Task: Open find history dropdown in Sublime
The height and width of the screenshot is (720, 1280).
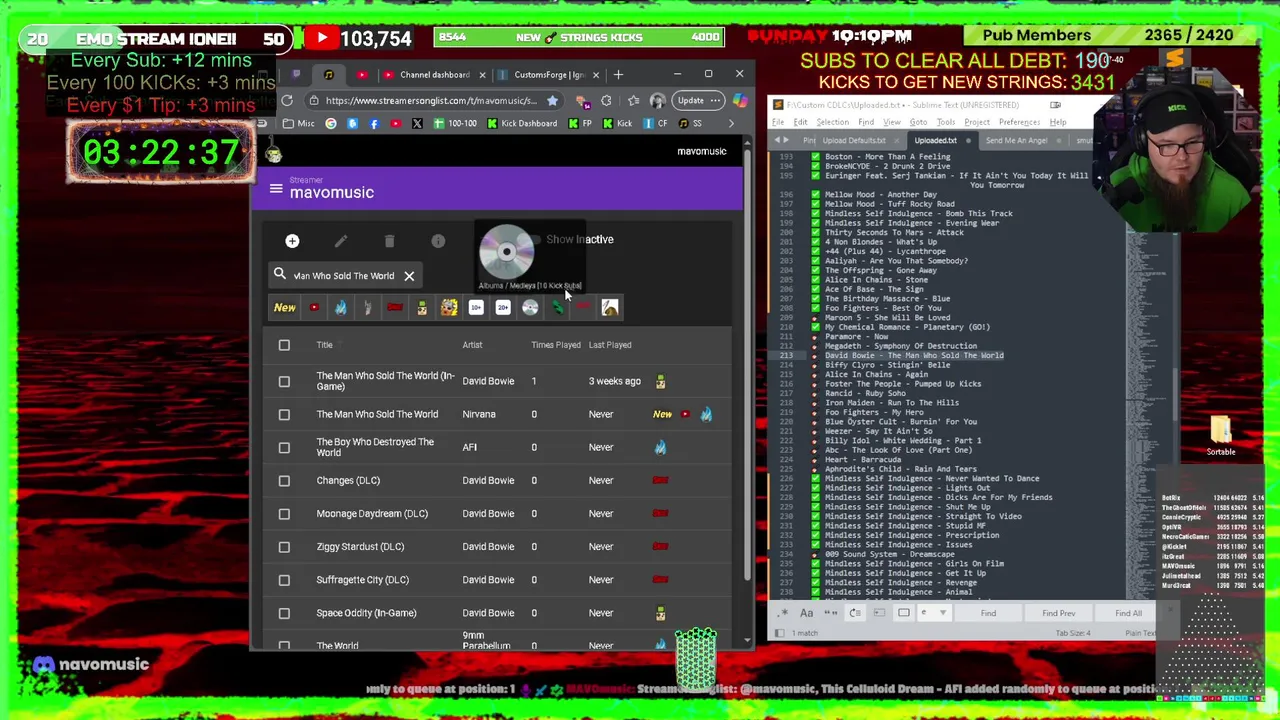Action: click(942, 613)
